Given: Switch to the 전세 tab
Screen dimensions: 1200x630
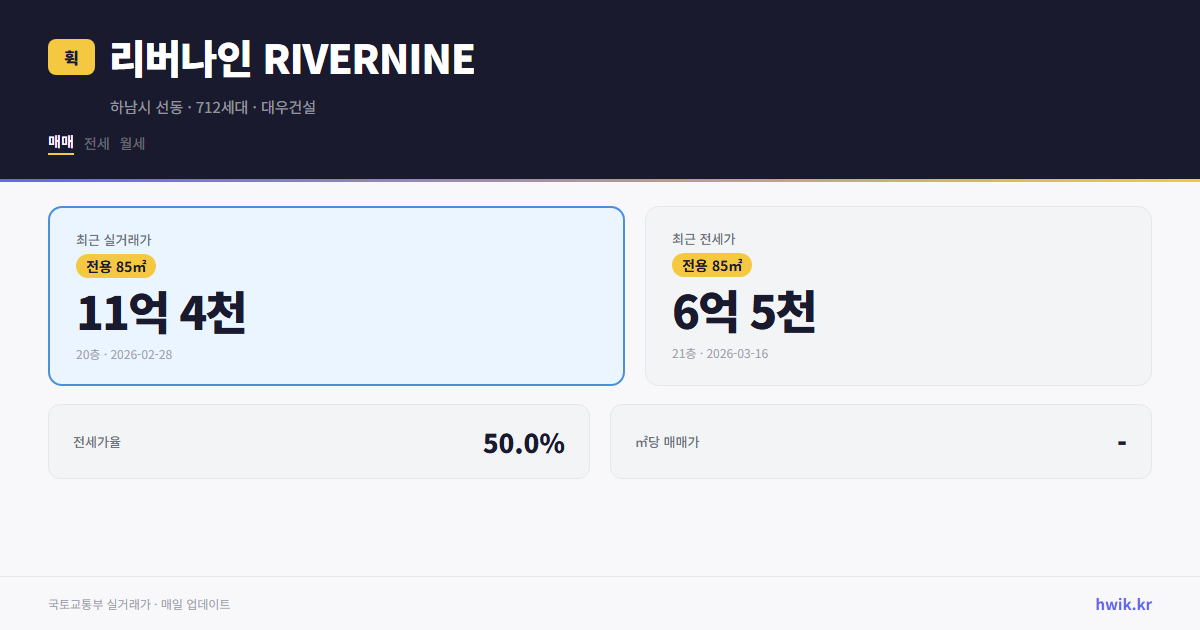Looking at the screenshot, I should [94, 143].
